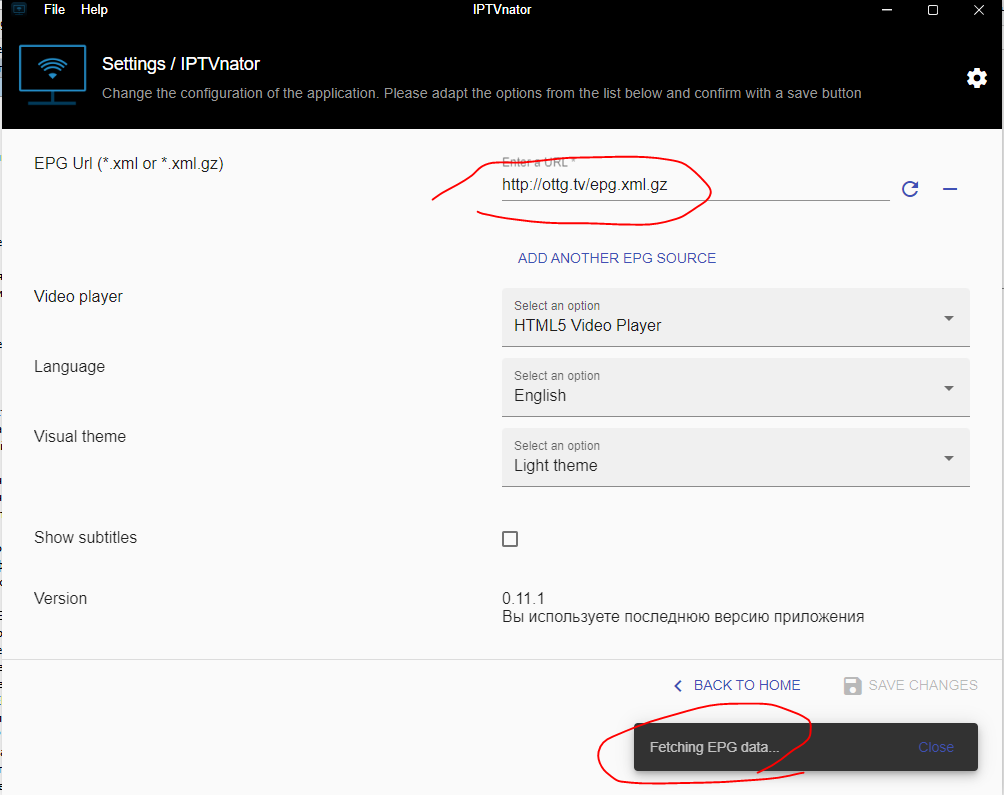Screen dimensions: 1004x795
Task: Click Add Another EPG Source
Action: pos(617,258)
